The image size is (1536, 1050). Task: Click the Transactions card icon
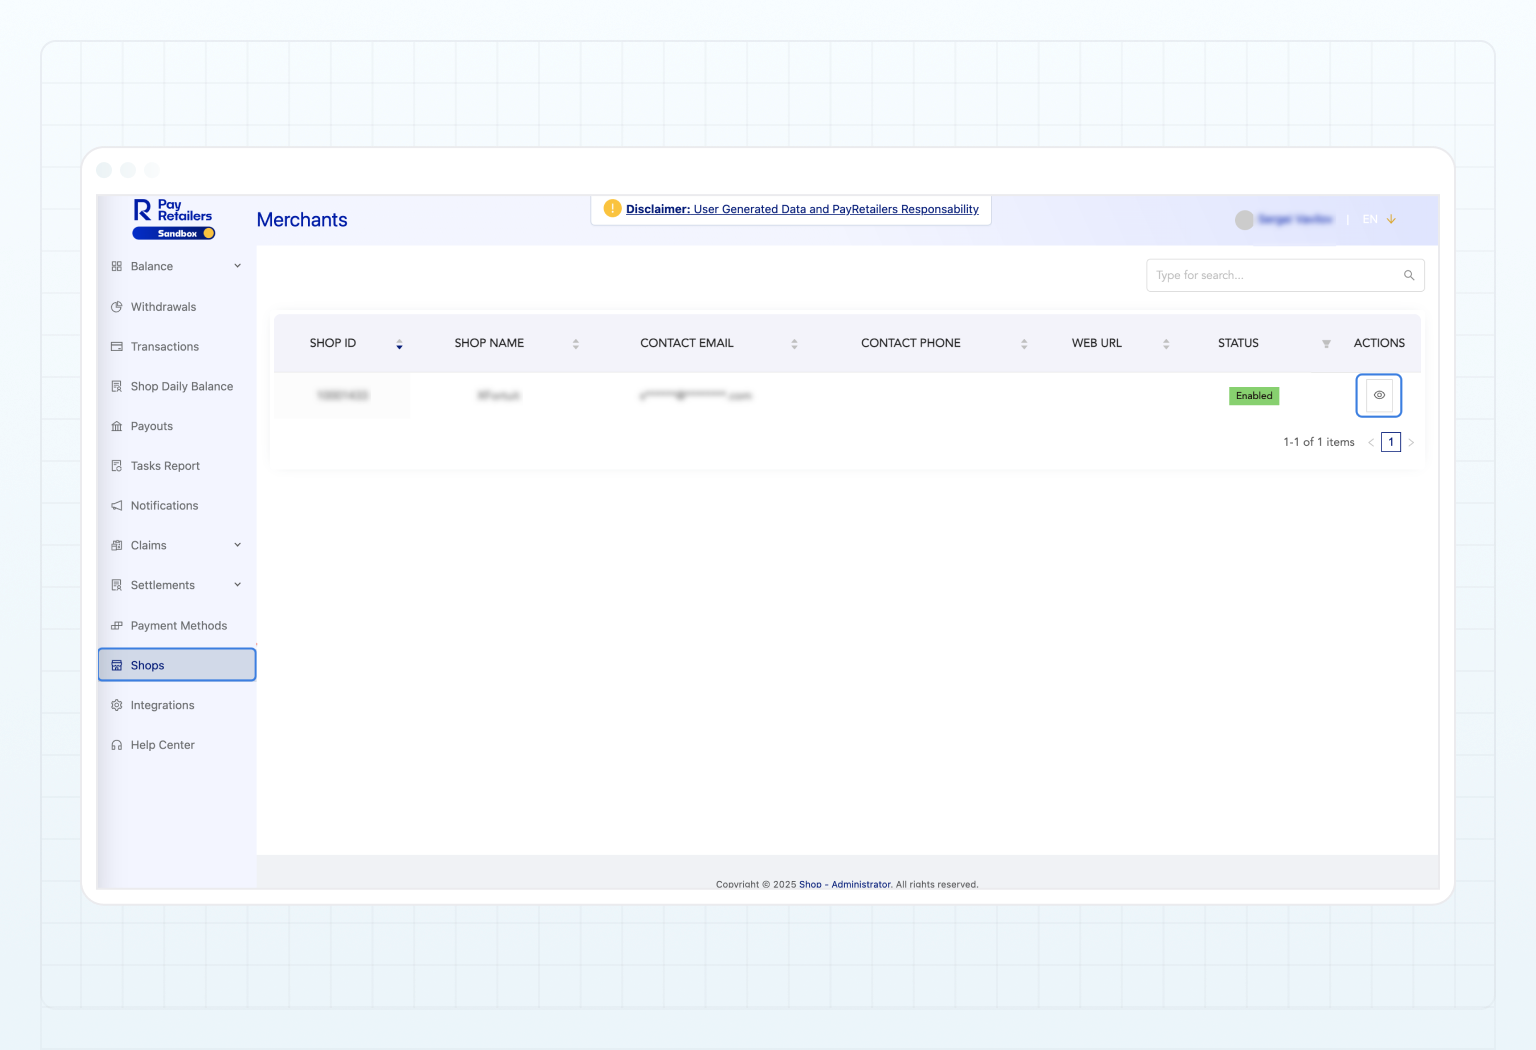click(x=117, y=347)
